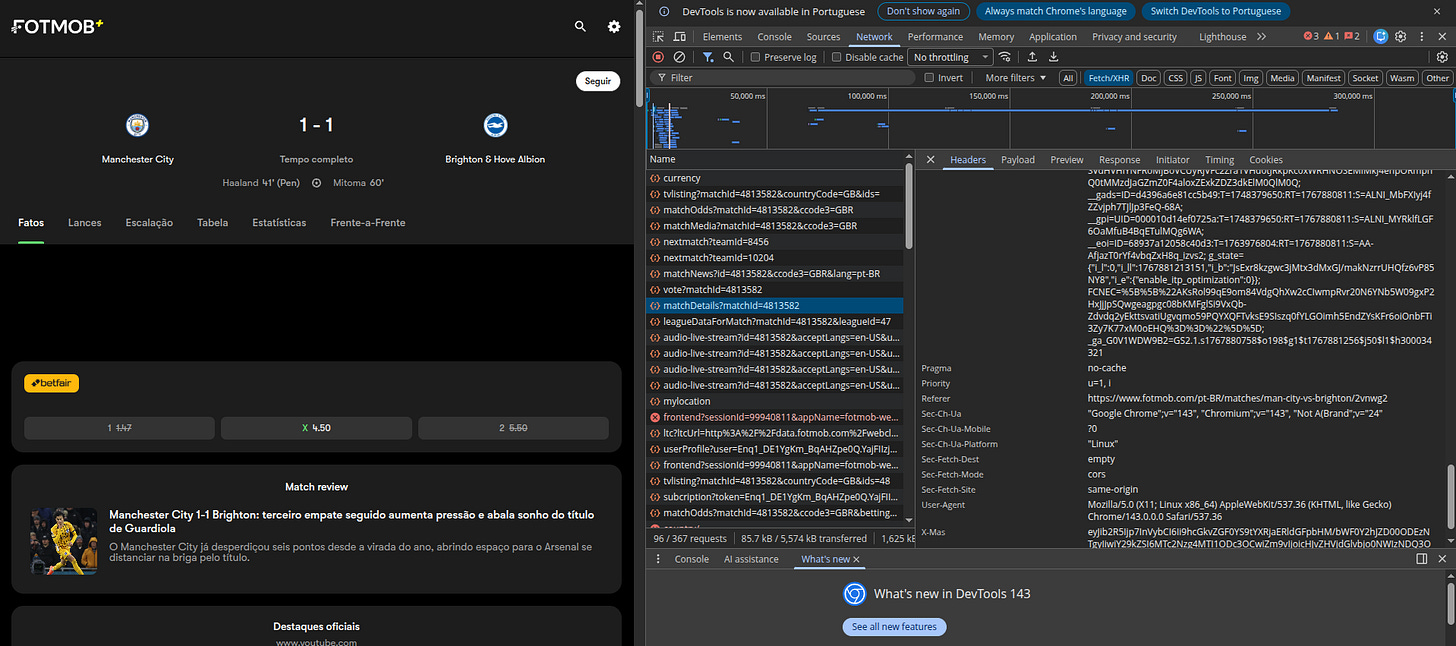The image size is (1456, 646).
Task: Toggle the CSS filter chip
Action: point(1175,77)
